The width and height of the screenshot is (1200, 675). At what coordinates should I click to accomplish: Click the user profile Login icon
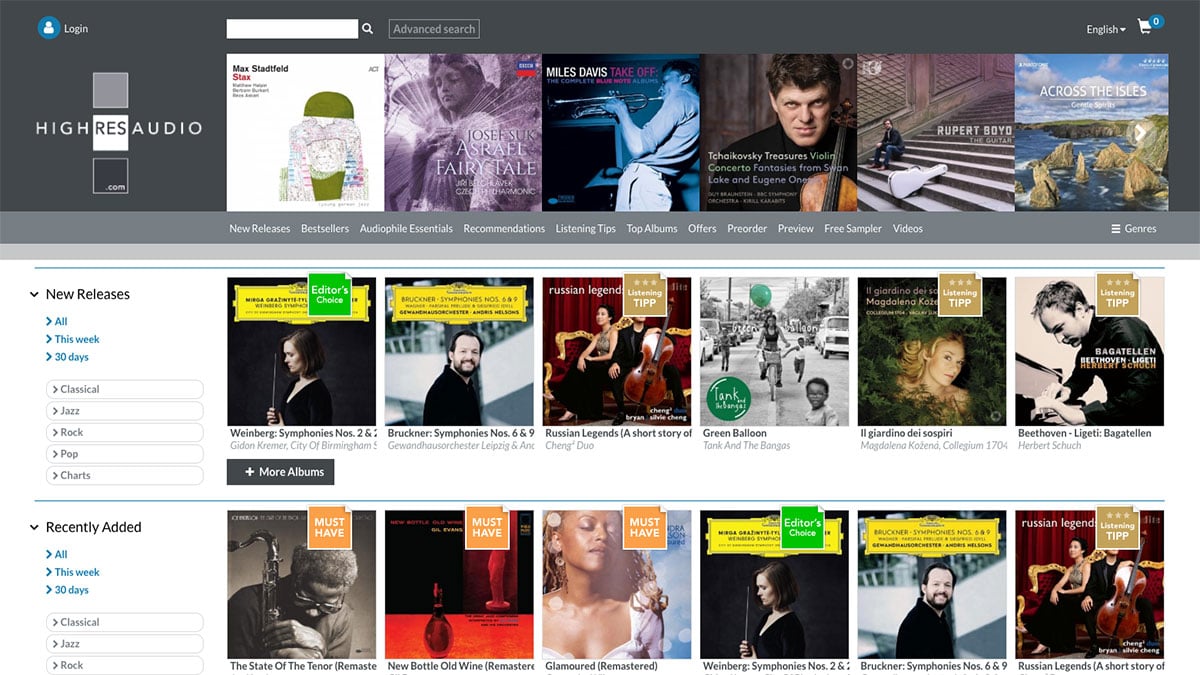click(49, 28)
